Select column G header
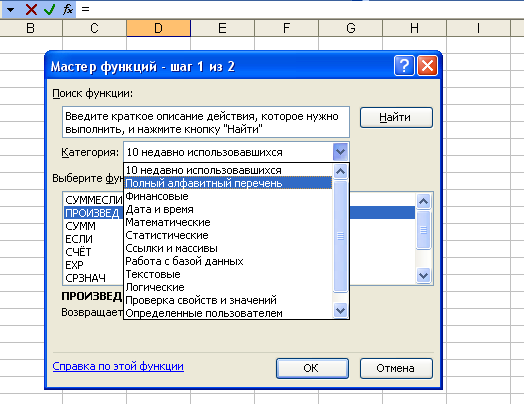Screen dimensions: 524x404 coord(351,28)
